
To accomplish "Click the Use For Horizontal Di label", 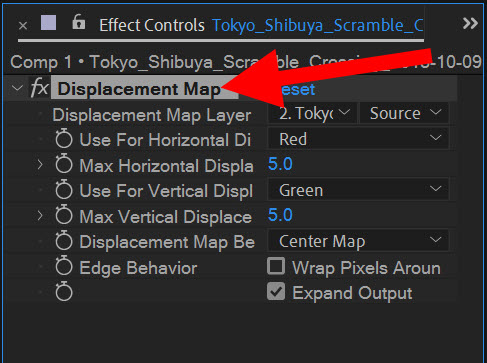I will pyautogui.click(x=165, y=140).
